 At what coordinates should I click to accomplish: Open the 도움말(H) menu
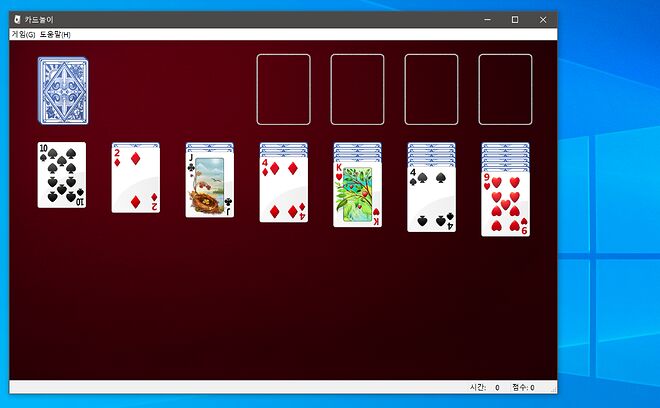[x=55, y=35]
